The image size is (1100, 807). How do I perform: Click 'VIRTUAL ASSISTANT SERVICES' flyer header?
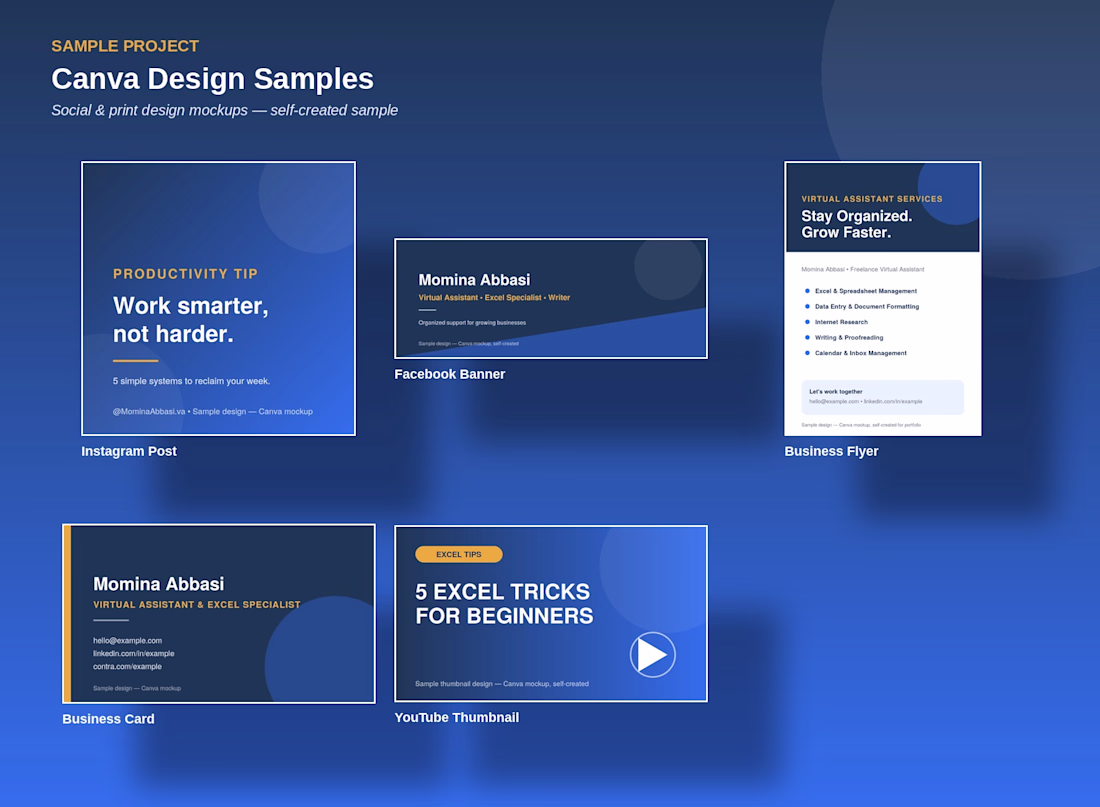[x=872, y=199]
